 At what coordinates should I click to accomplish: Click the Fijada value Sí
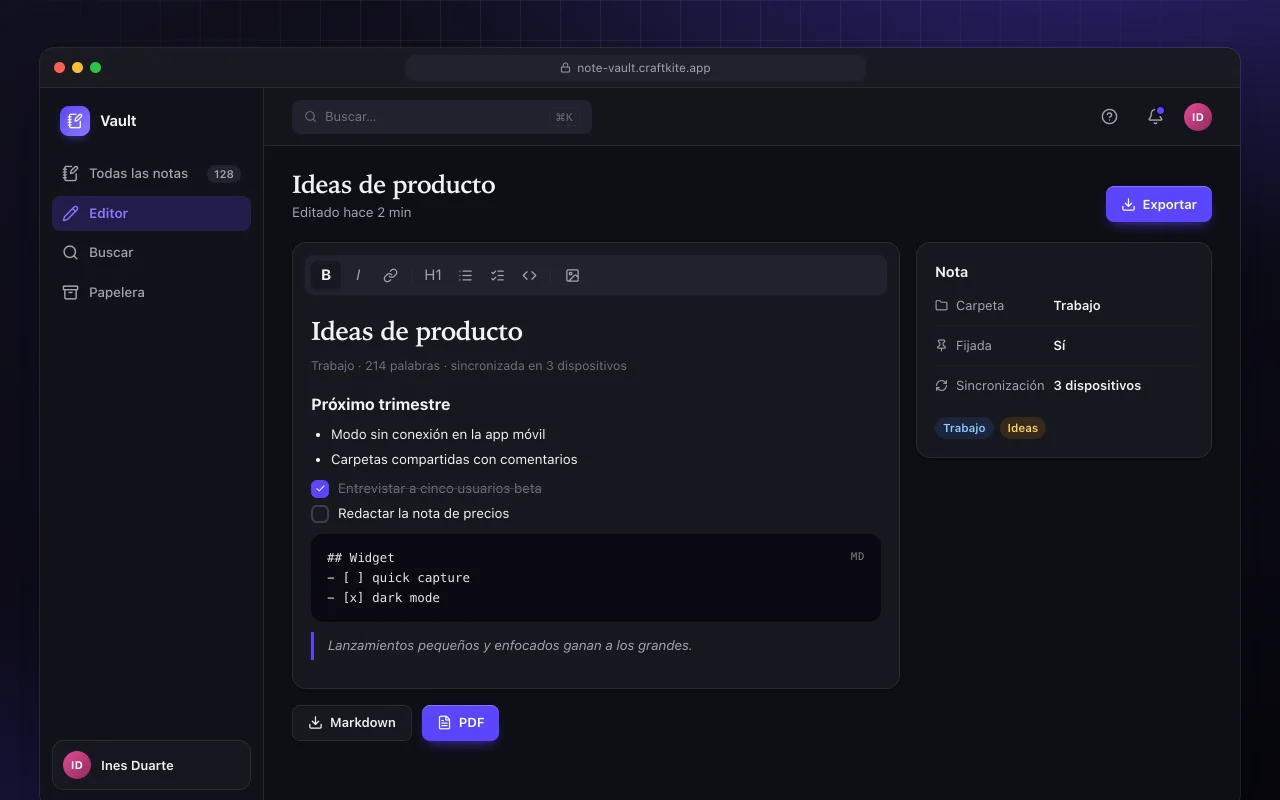coord(1060,345)
